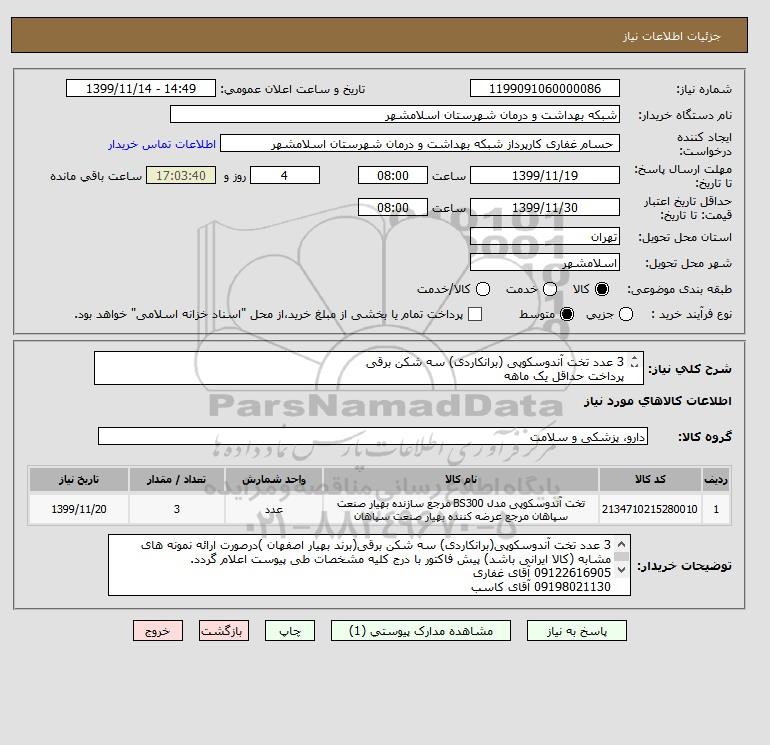Screen dimensions: 770x745
Task: Click the تاریخ نیاز column header
Action: [x=79, y=479]
